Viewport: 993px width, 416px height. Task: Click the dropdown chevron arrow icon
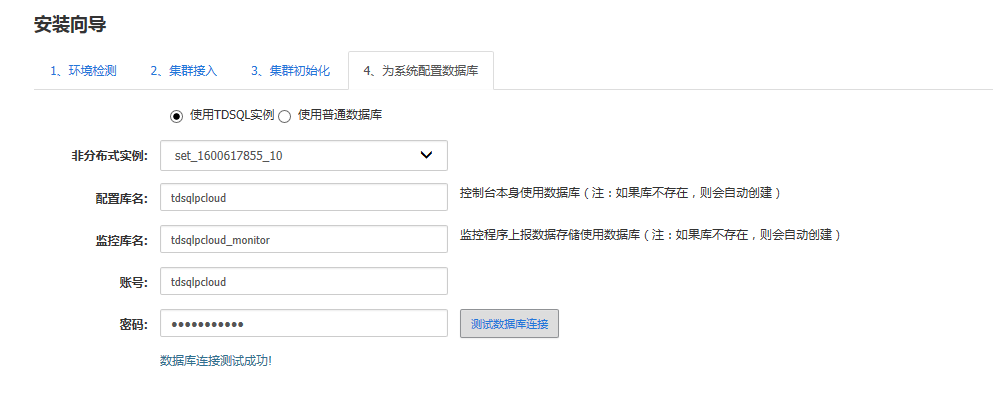[427, 155]
